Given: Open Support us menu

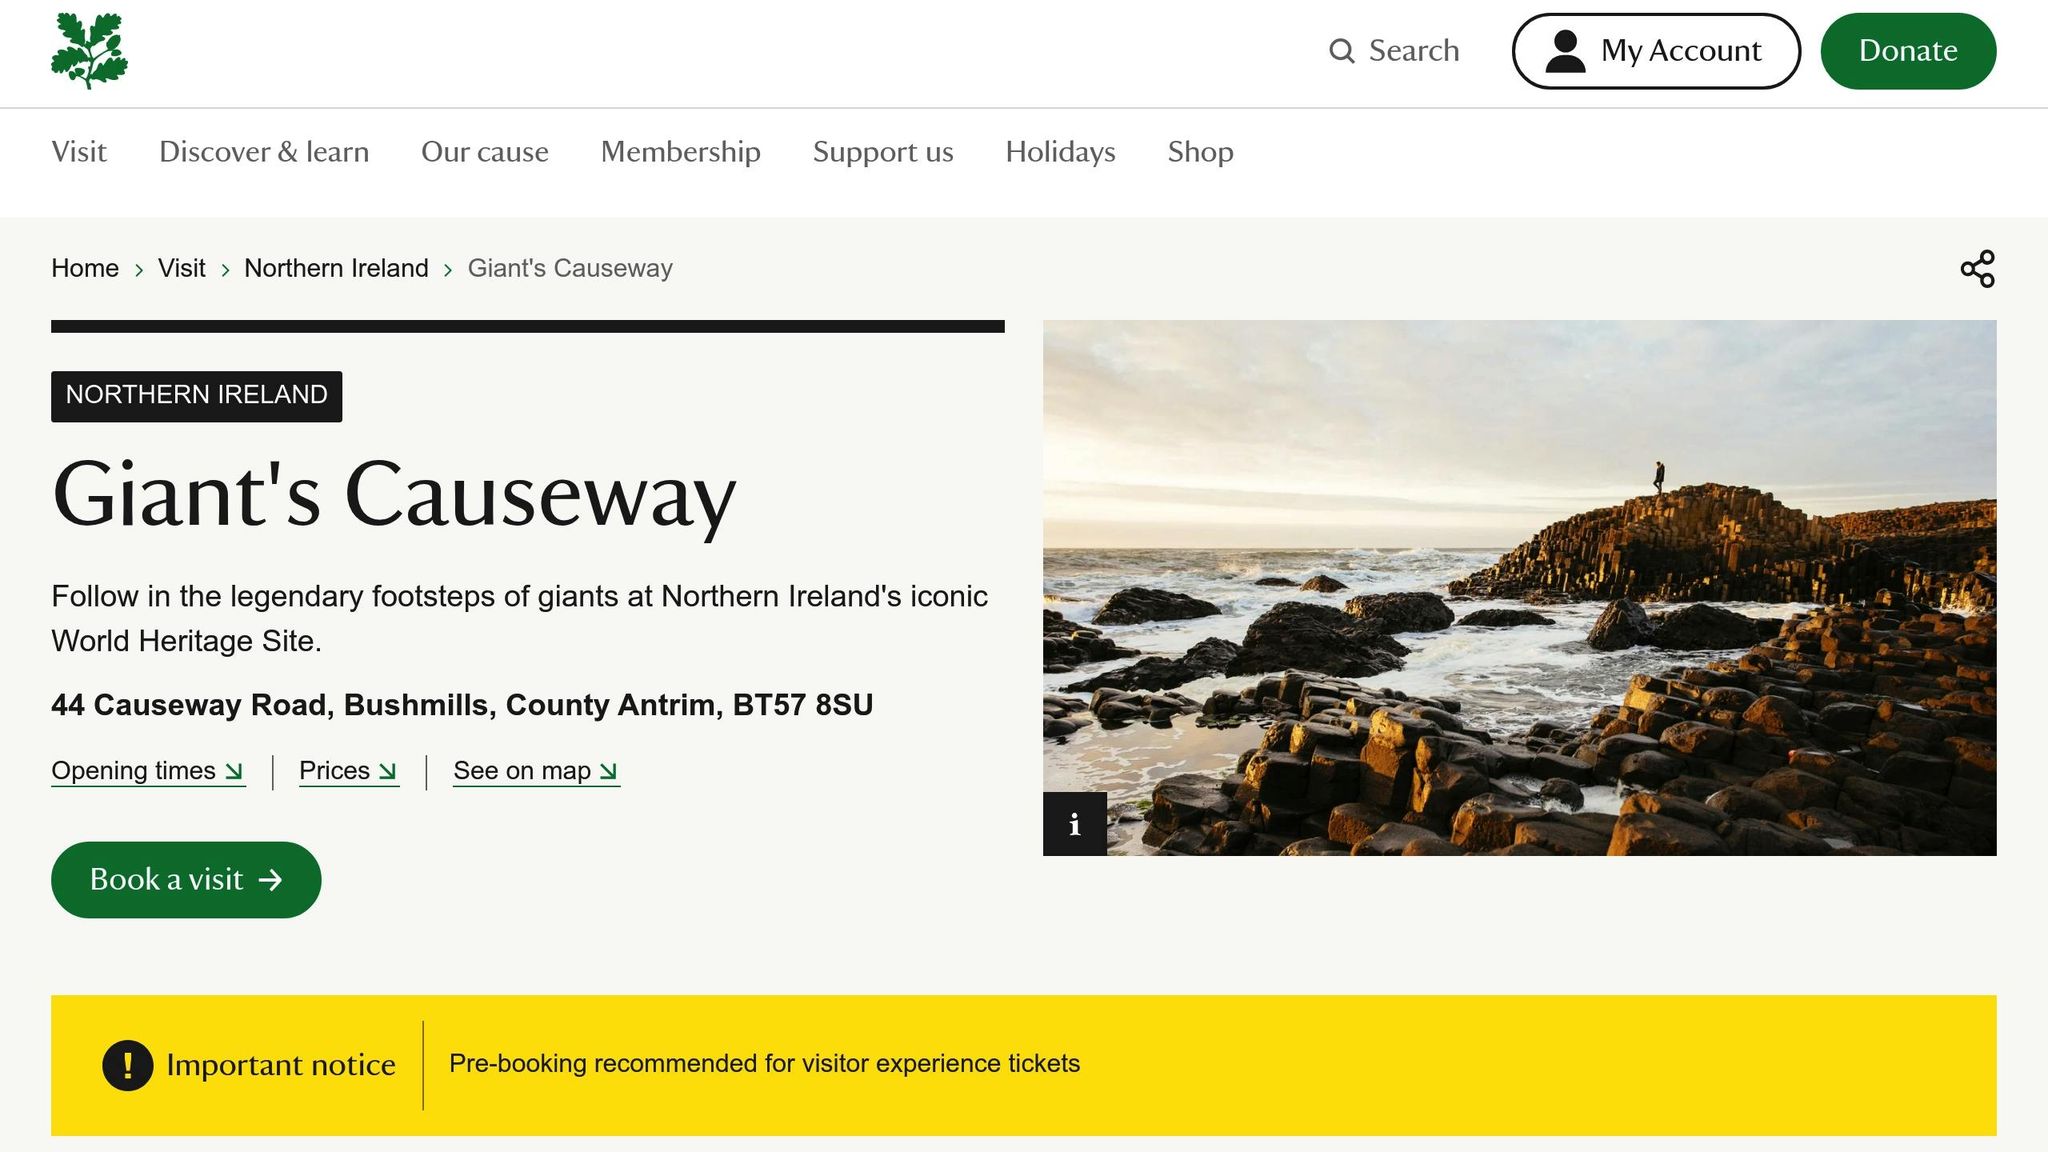Looking at the screenshot, I should coord(882,152).
